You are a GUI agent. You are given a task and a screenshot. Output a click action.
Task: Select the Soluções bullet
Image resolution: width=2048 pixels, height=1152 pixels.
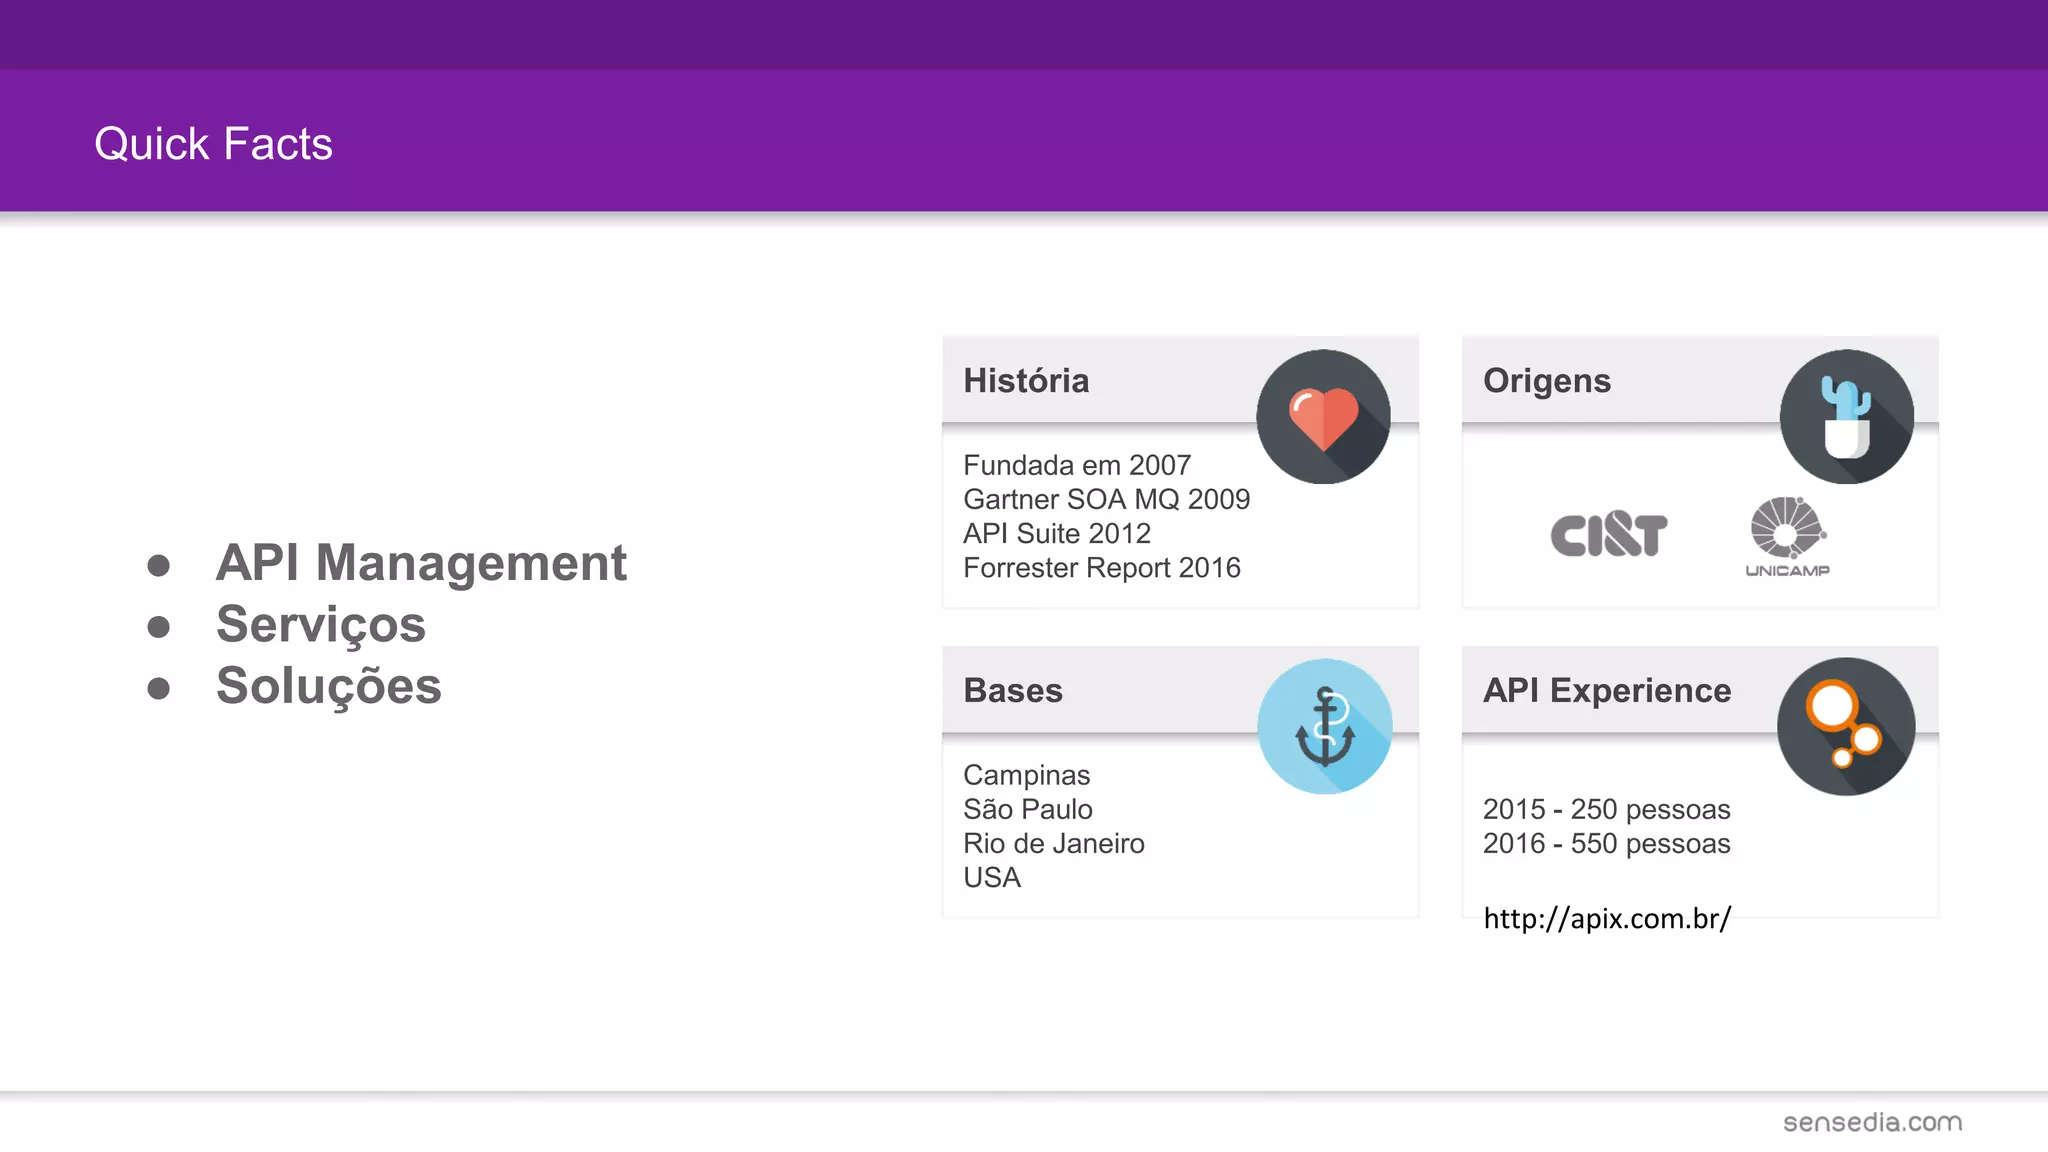point(329,686)
